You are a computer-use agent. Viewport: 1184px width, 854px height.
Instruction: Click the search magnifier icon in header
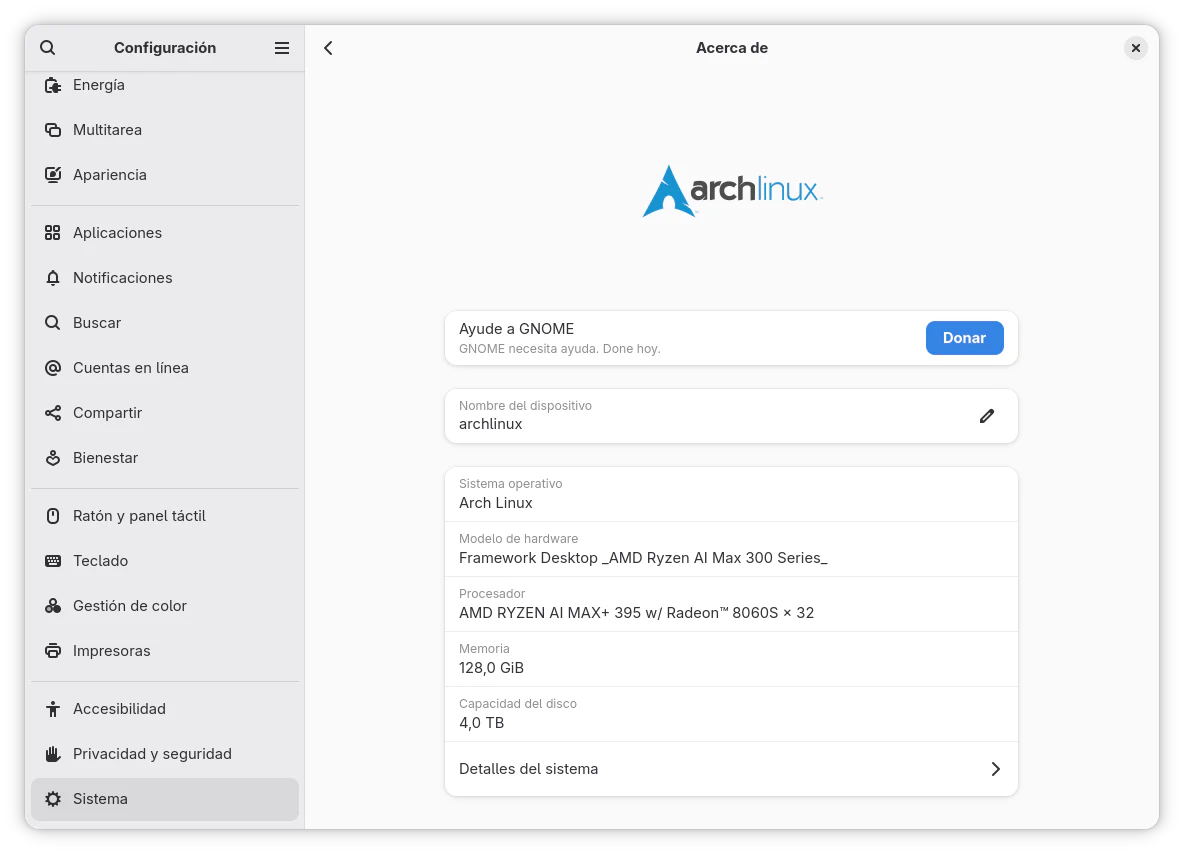click(47, 48)
